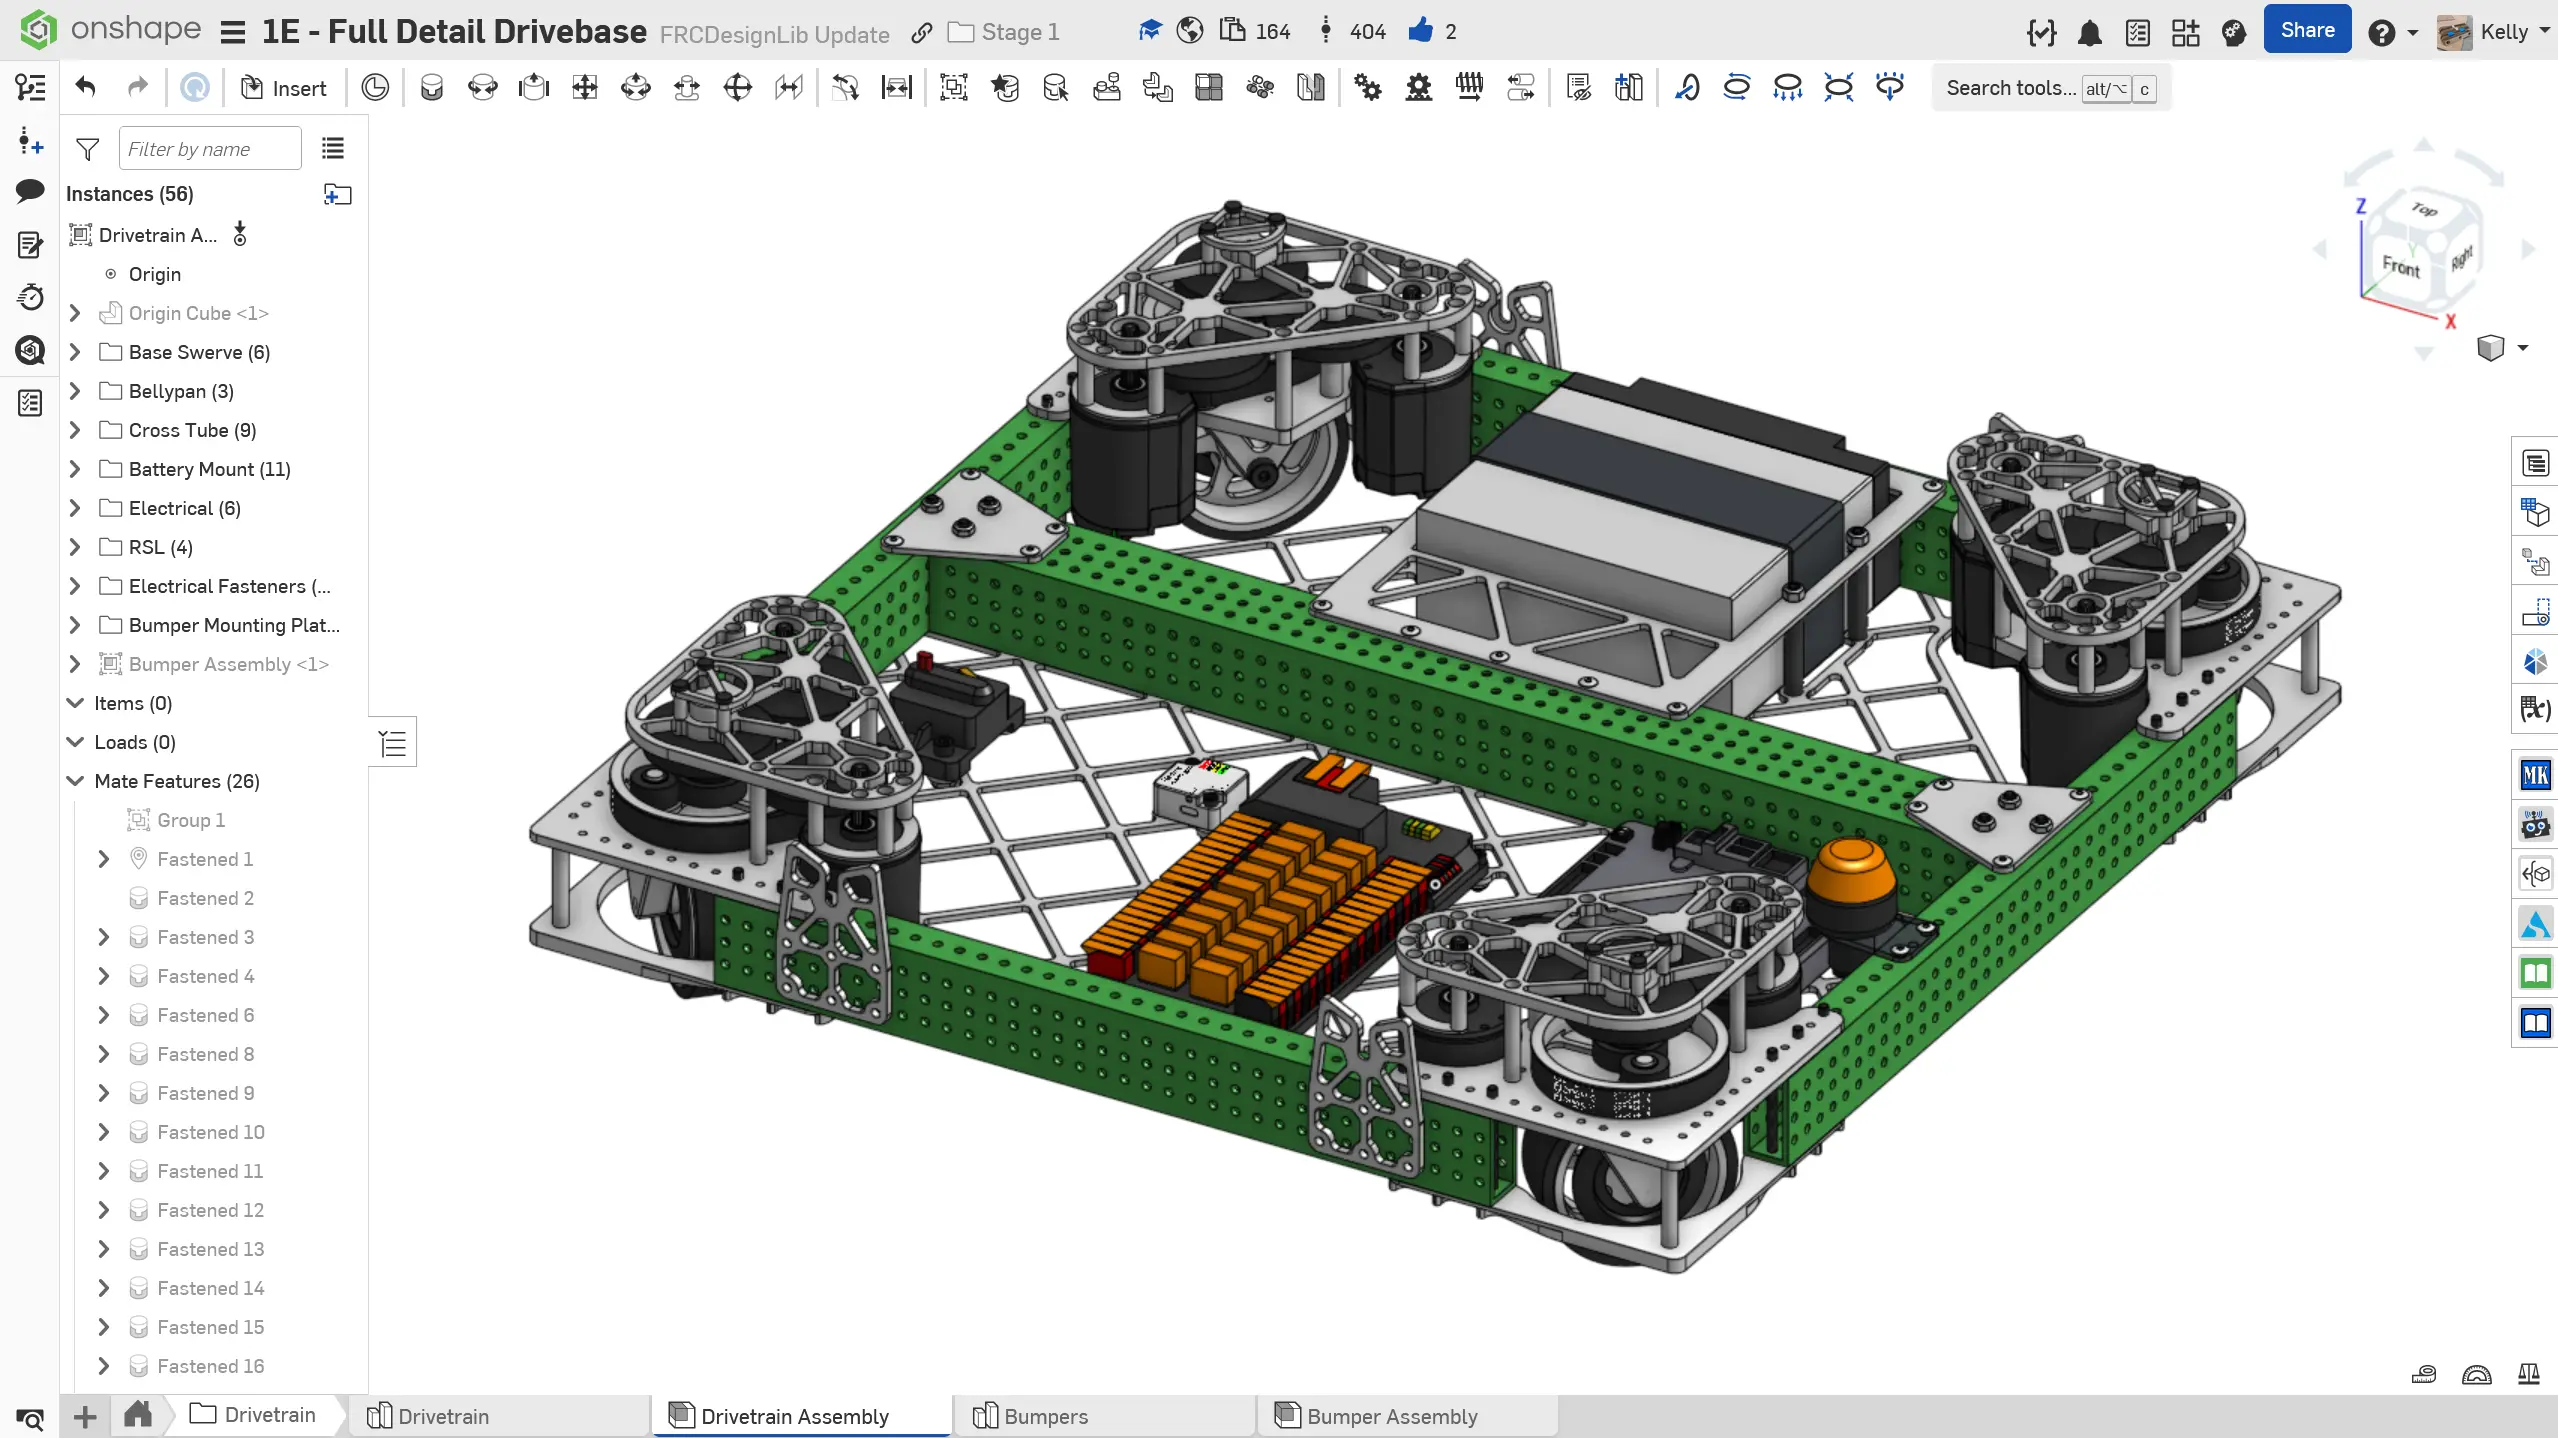This screenshot has height=1438, width=2558.
Task: Switch to the Bumpers tab
Action: [x=1045, y=1416]
